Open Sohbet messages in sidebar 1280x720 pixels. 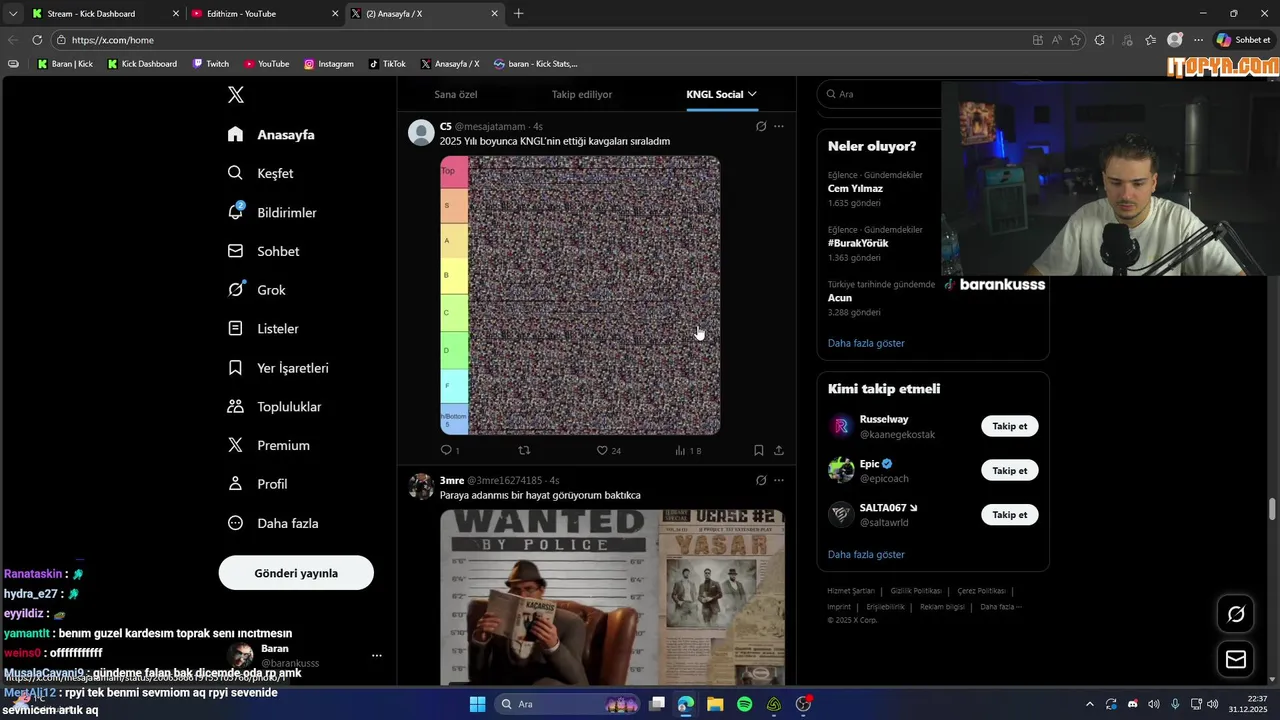[264, 251]
